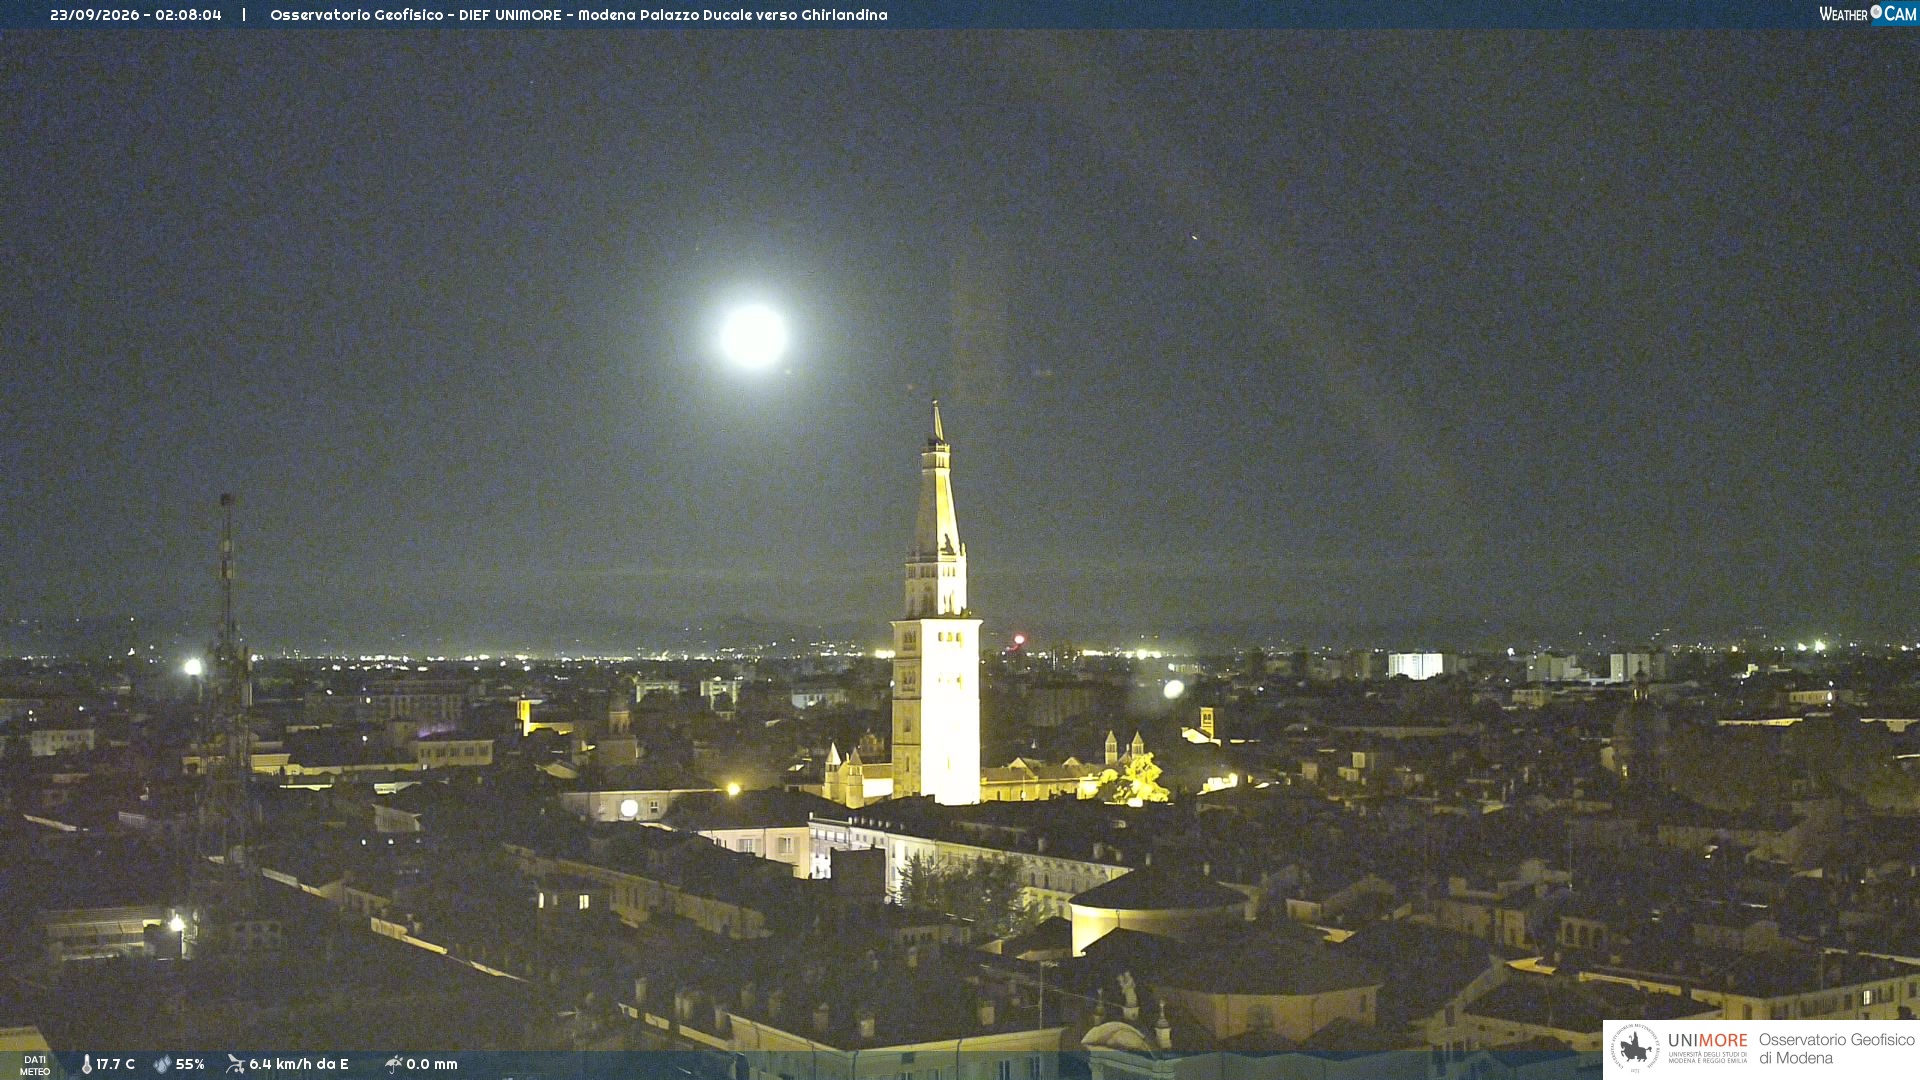Click the umbrella rainfall icon
This screenshot has width=1920, height=1080.
[393, 1064]
